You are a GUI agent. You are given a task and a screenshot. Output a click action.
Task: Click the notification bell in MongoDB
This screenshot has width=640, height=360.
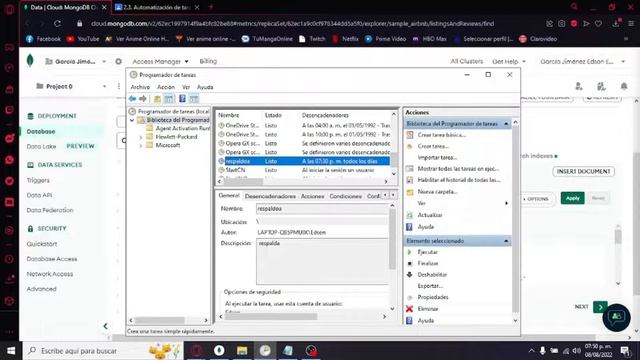click(x=624, y=87)
